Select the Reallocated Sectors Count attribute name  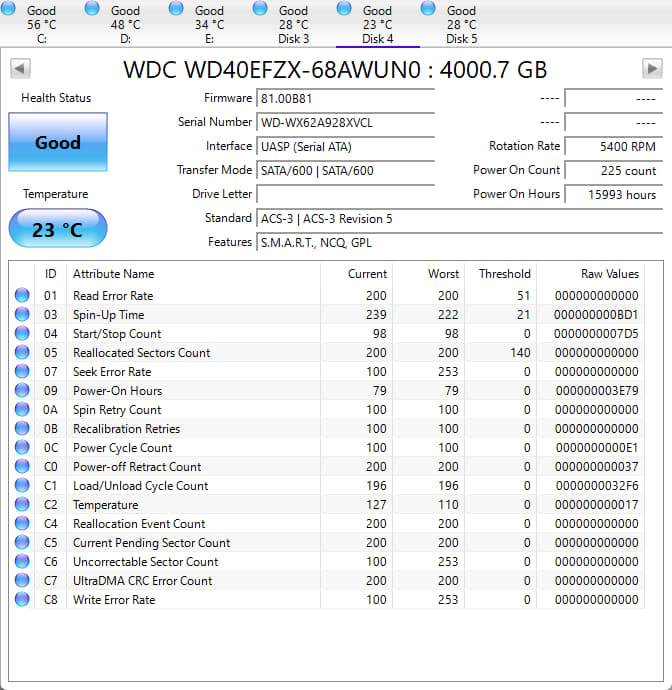[x=142, y=352]
